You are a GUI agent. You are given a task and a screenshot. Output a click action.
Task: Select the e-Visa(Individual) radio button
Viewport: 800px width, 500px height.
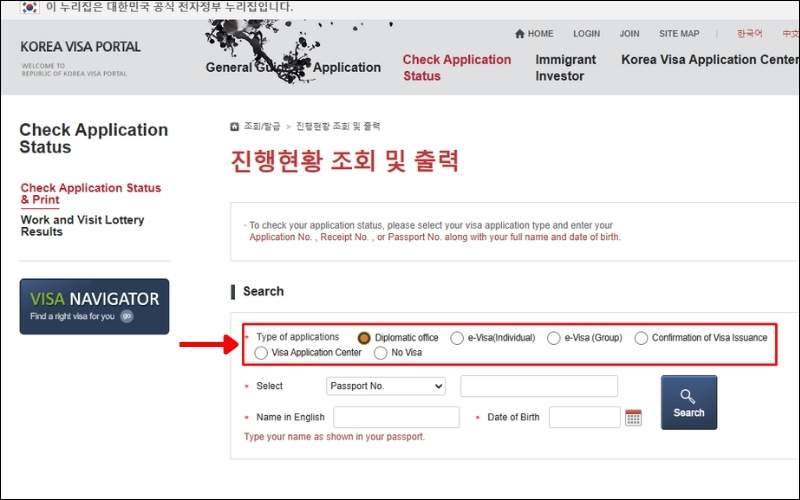pyautogui.click(x=457, y=338)
